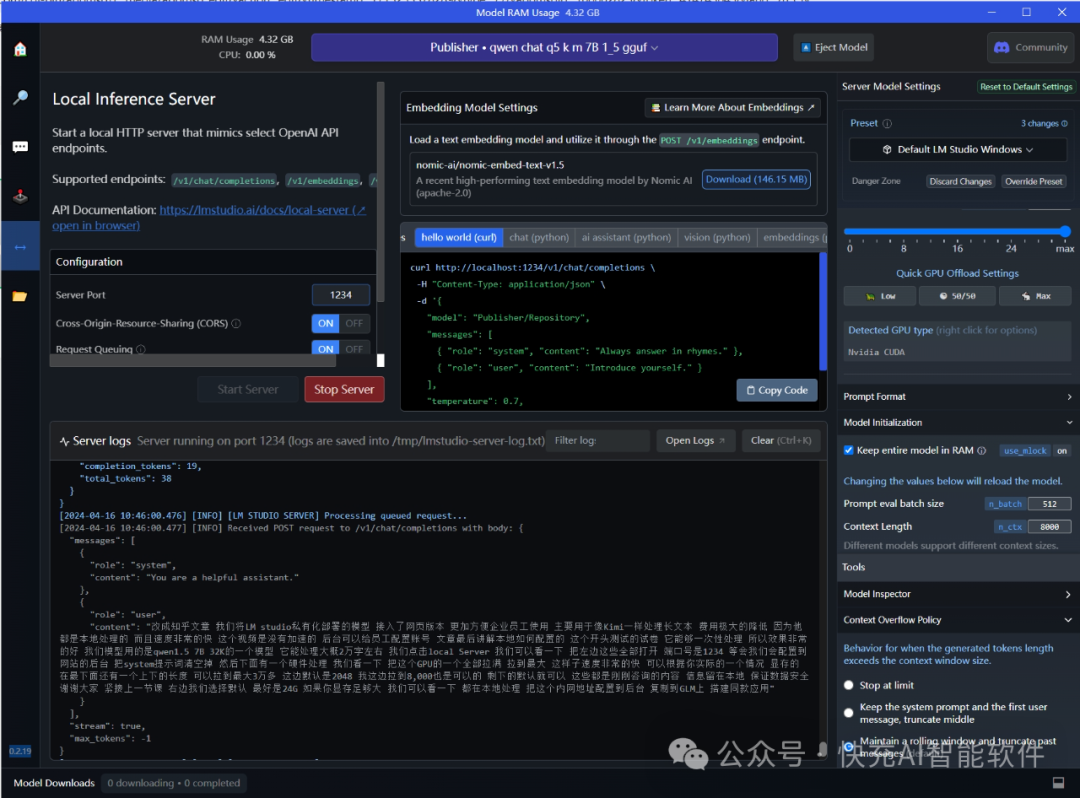
Task: Open the Home page sidebar icon
Action: coord(20,49)
